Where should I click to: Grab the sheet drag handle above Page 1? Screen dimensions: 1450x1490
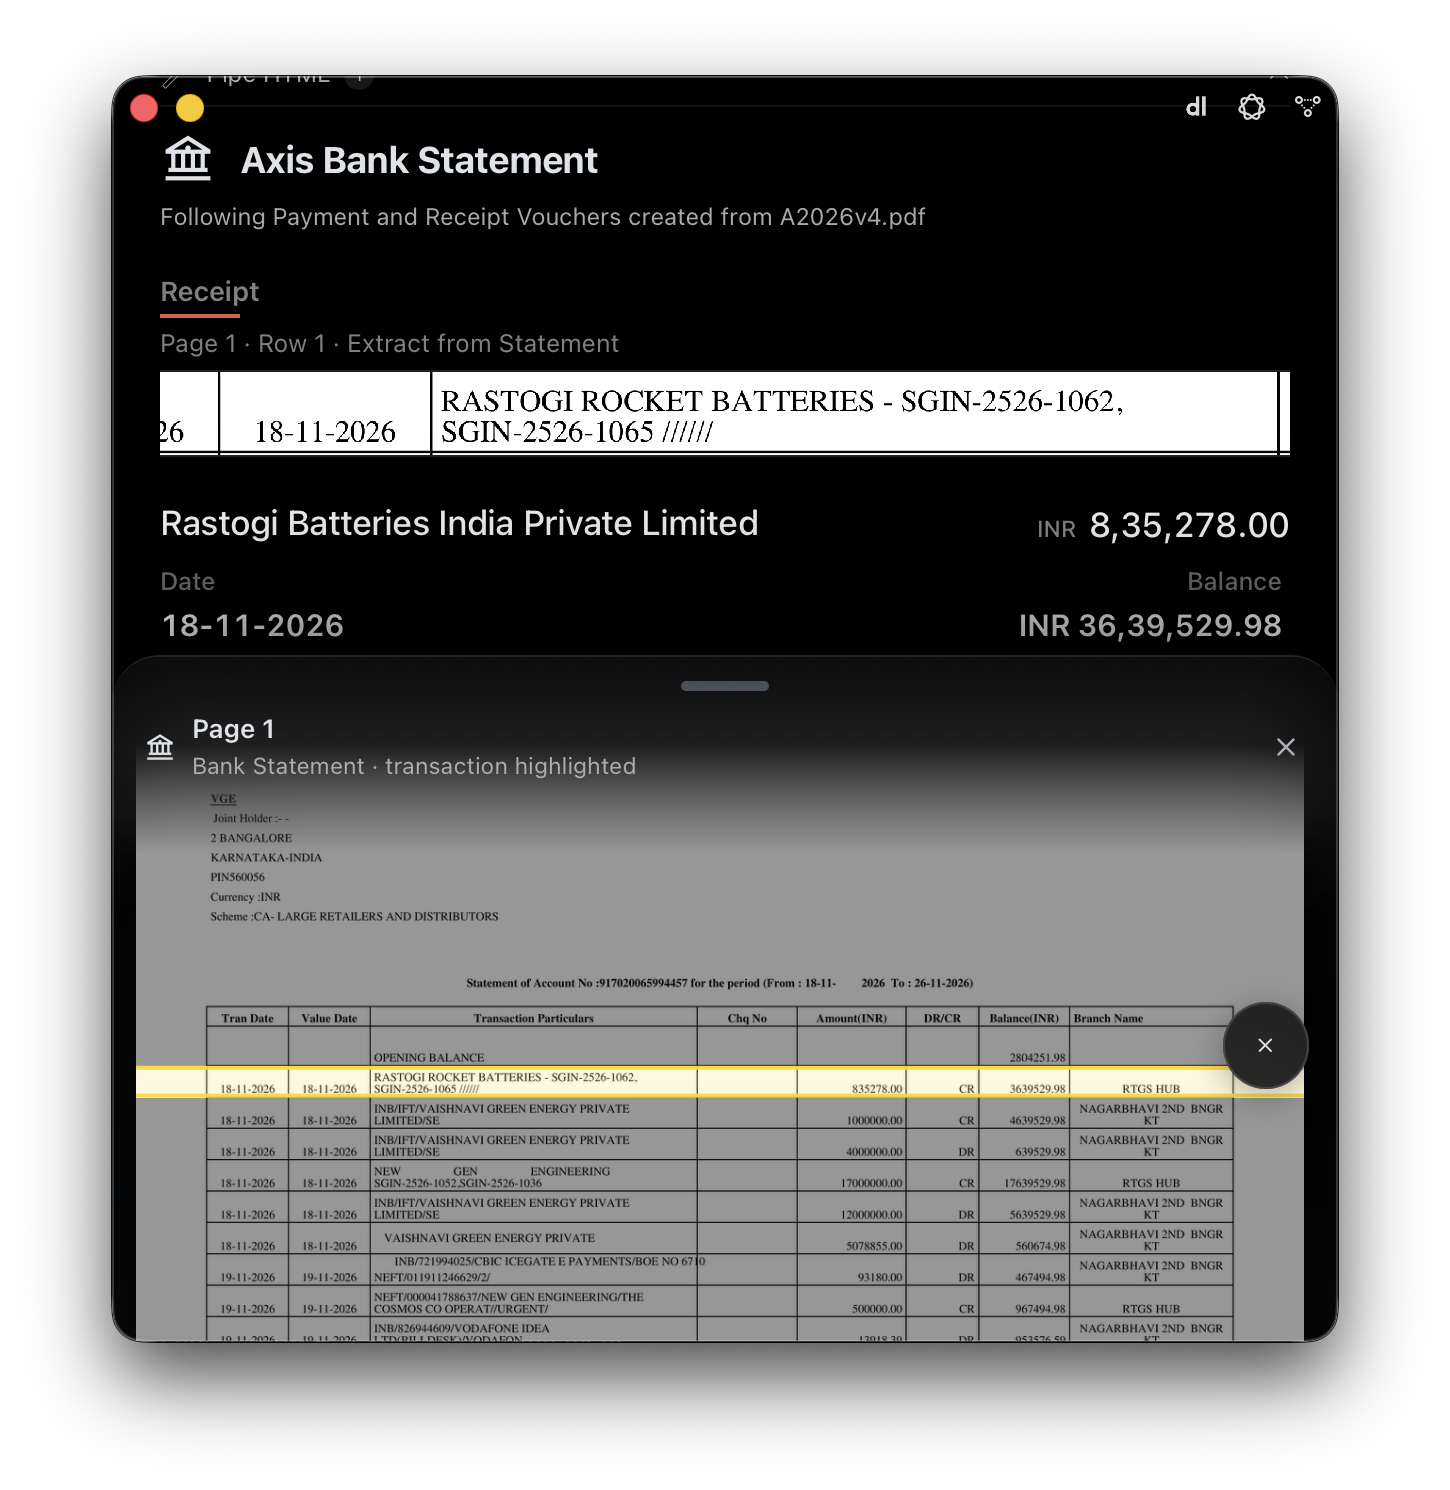(x=725, y=686)
